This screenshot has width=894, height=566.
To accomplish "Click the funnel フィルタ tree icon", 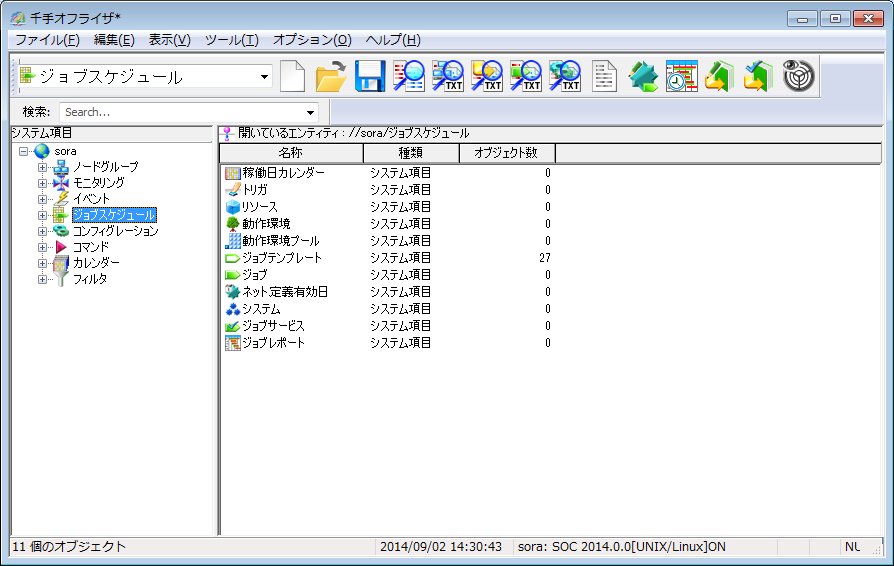I will pos(60,279).
